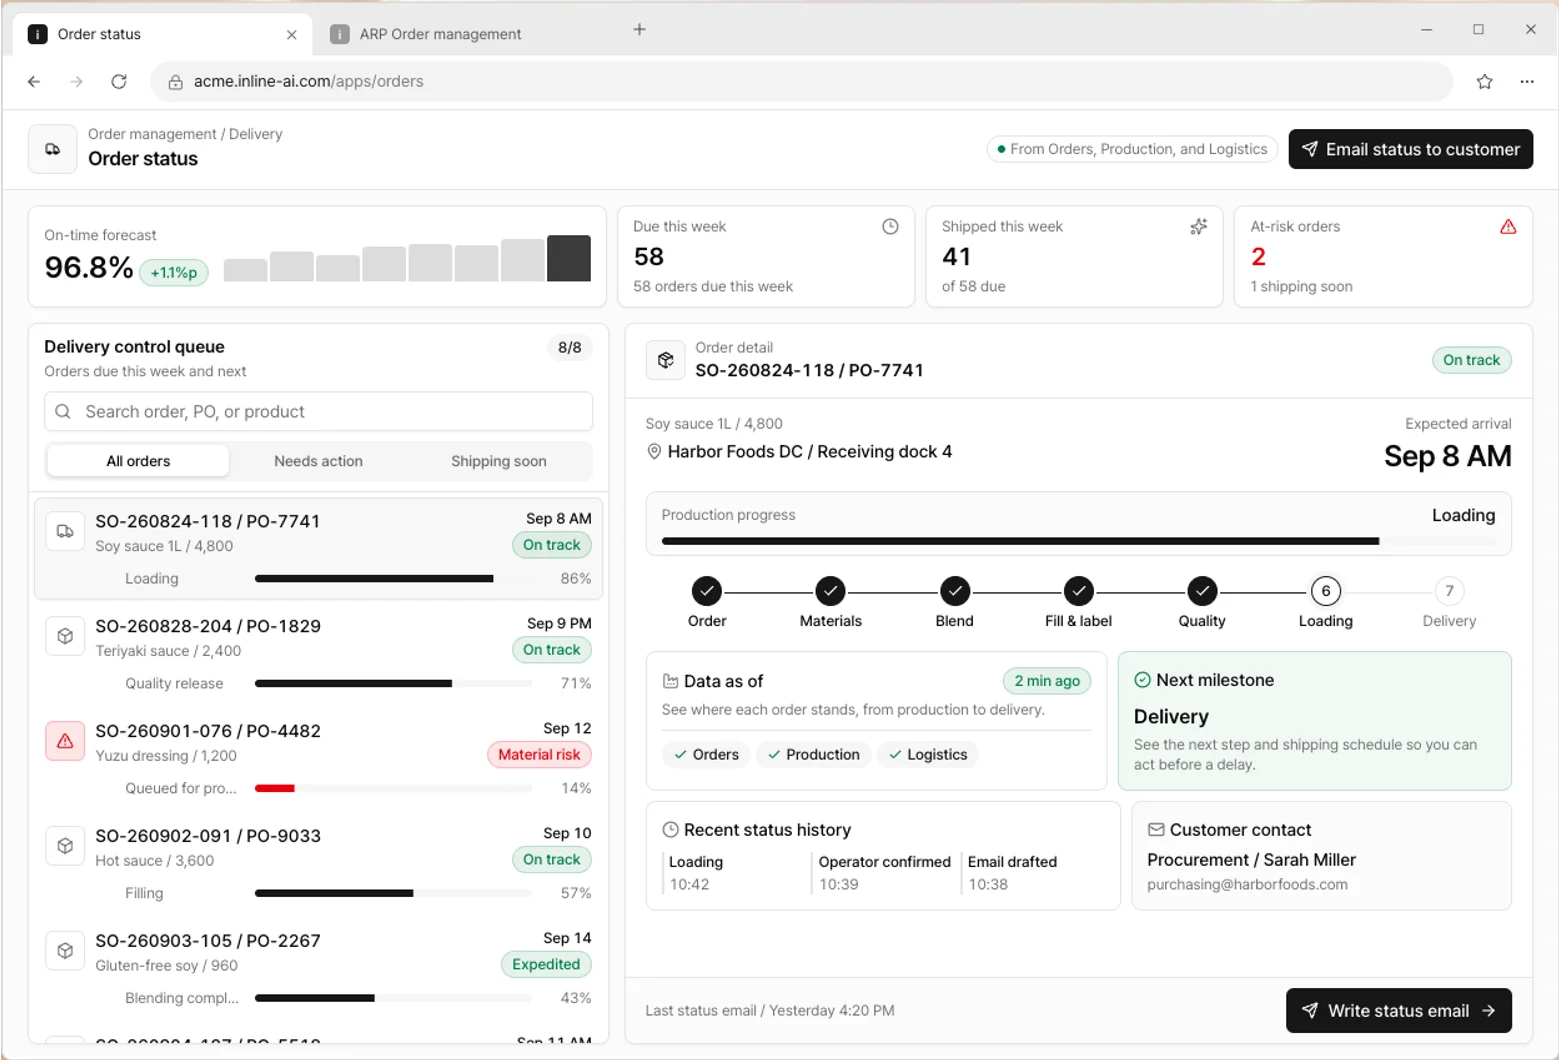The image size is (1560, 1060).
Task: Click the browser back arrow
Action: coord(34,82)
